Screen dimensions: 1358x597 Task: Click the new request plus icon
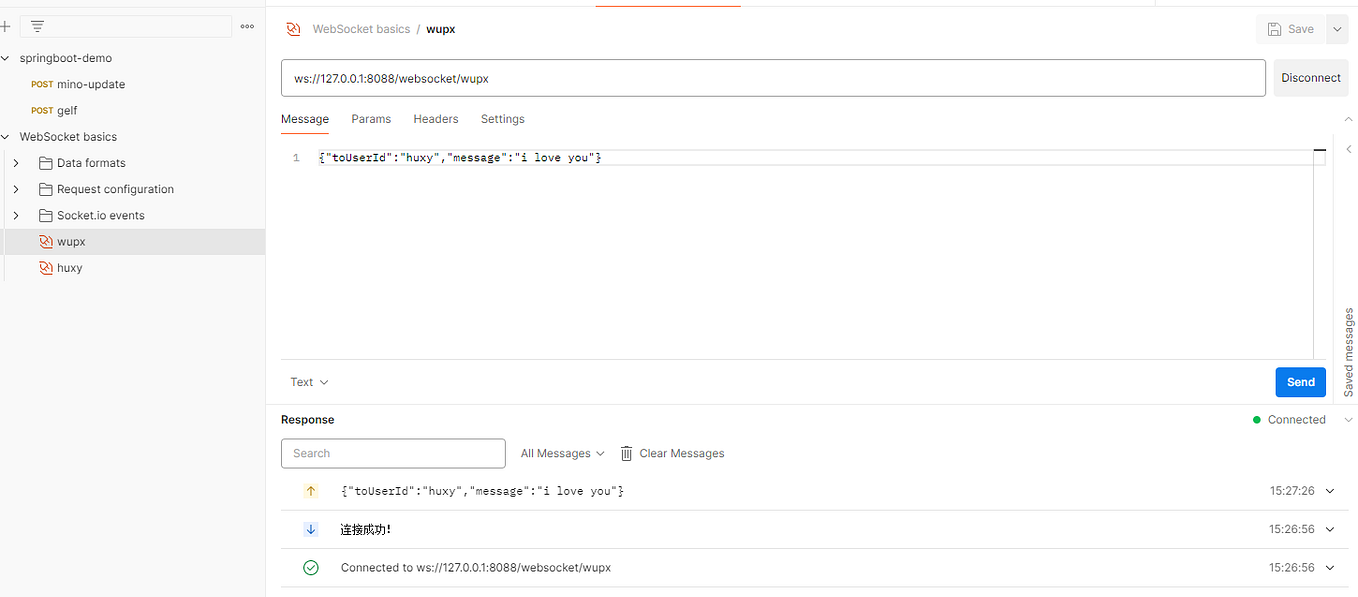(x=7, y=26)
